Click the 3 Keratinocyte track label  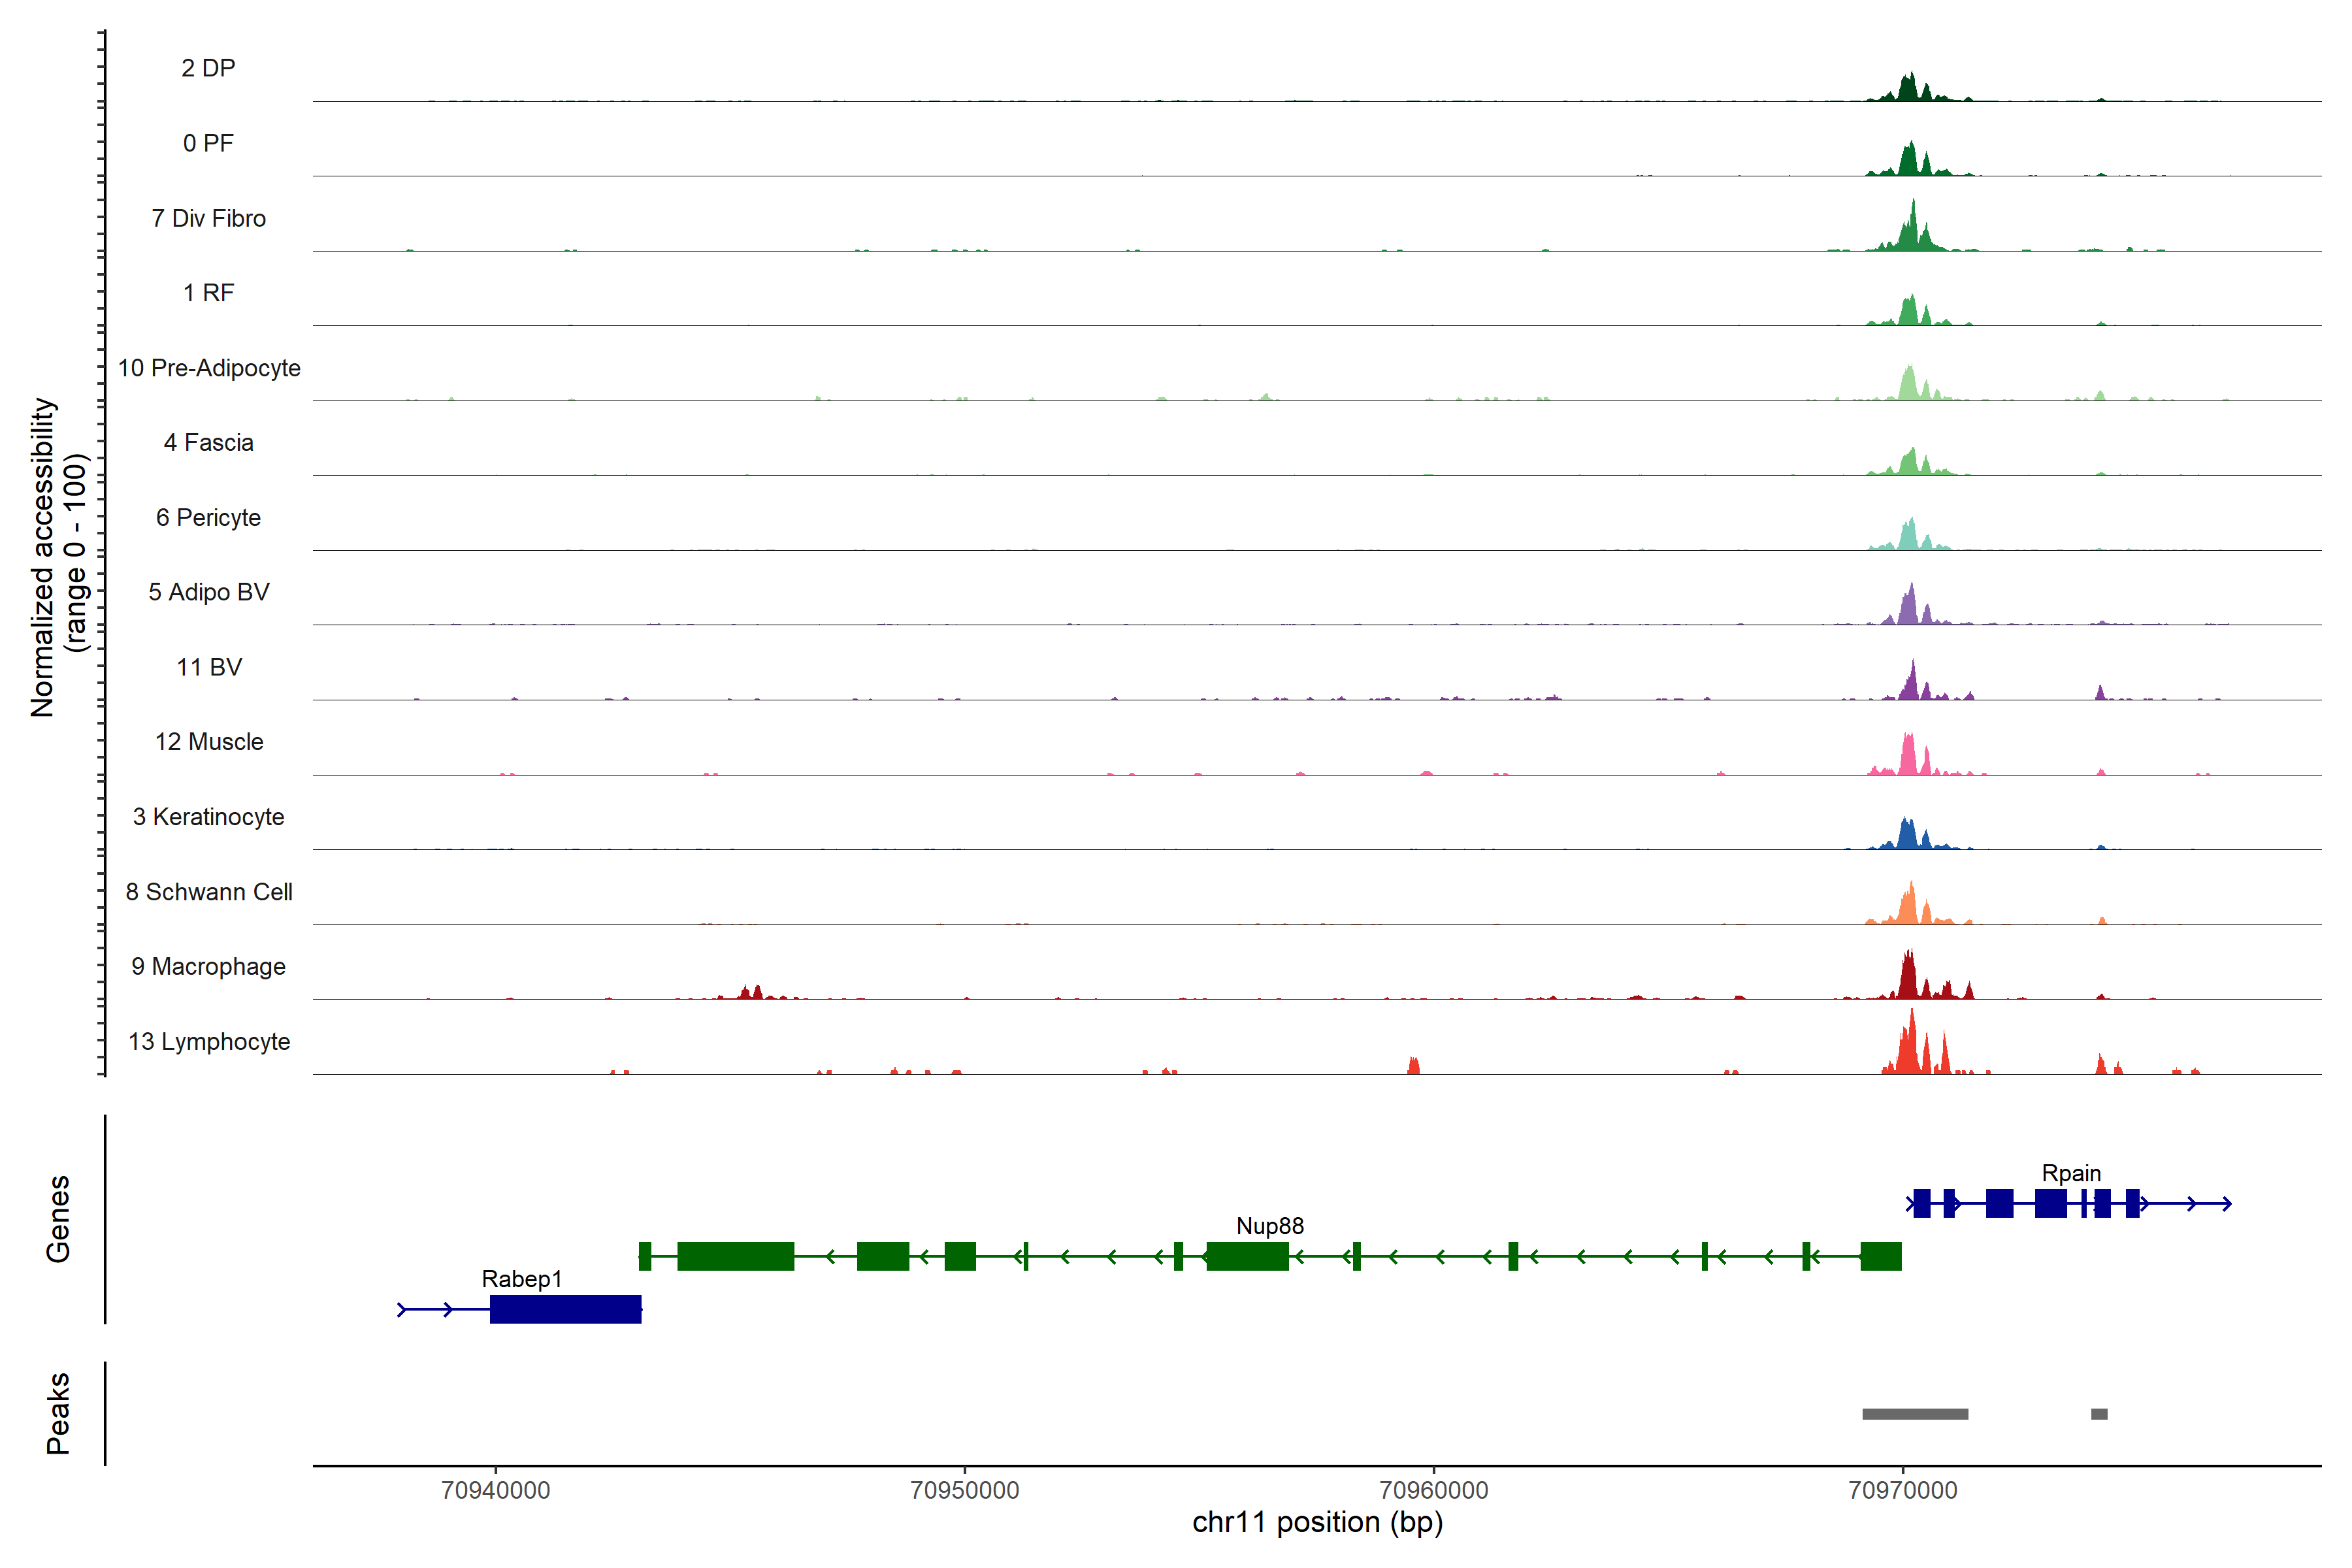[x=208, y=817]
